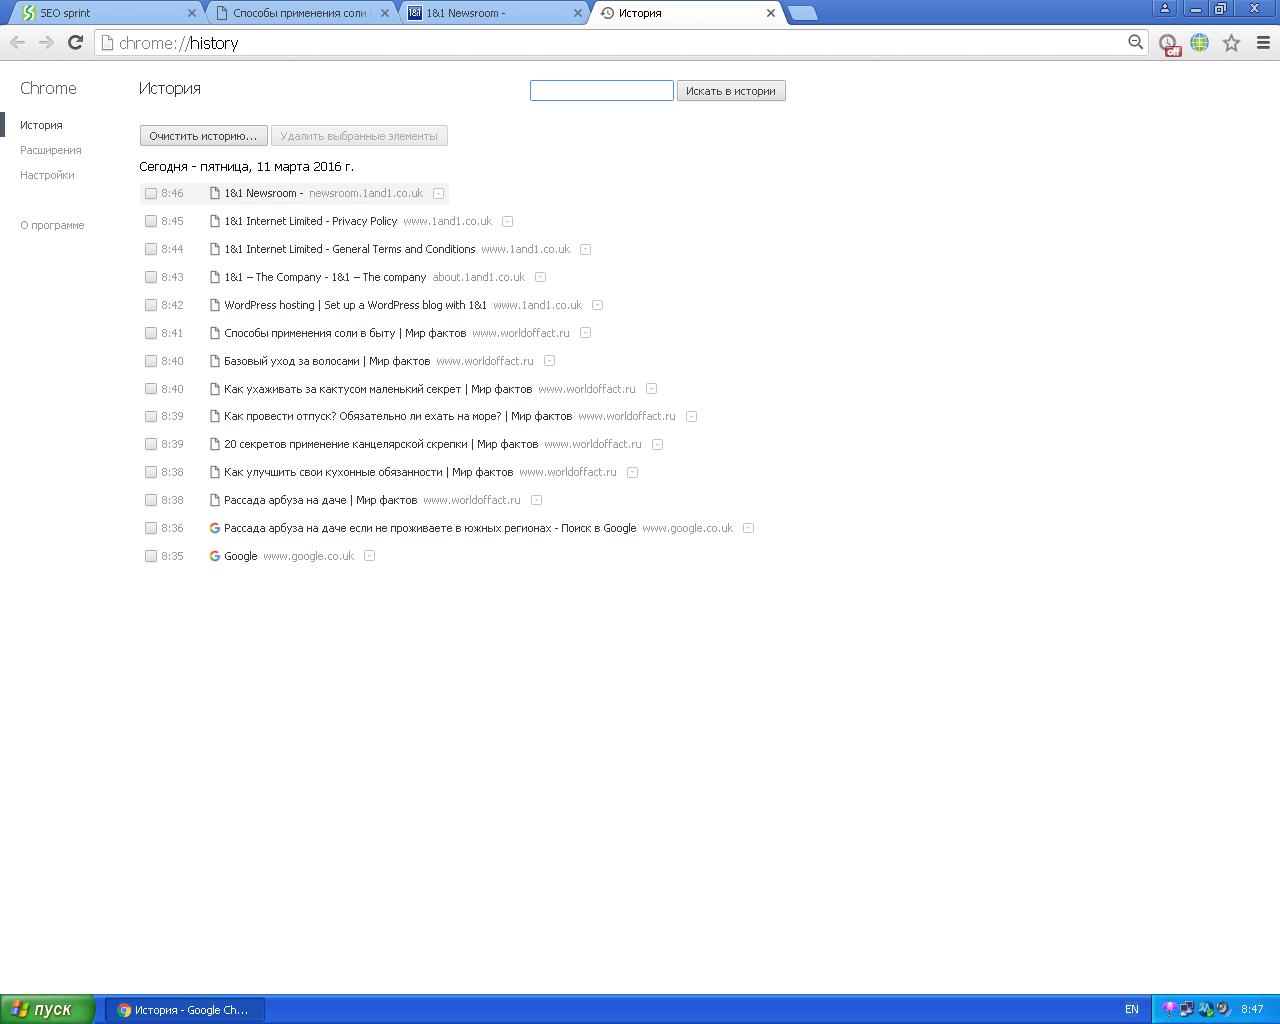Open dropdown arrow for Privacy Policy entry

(507, 221)
